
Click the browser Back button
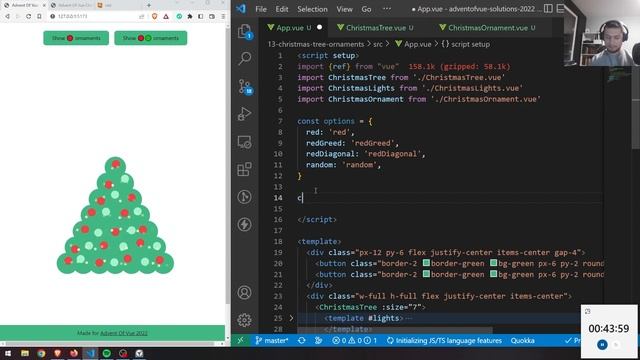click(7, 16)
